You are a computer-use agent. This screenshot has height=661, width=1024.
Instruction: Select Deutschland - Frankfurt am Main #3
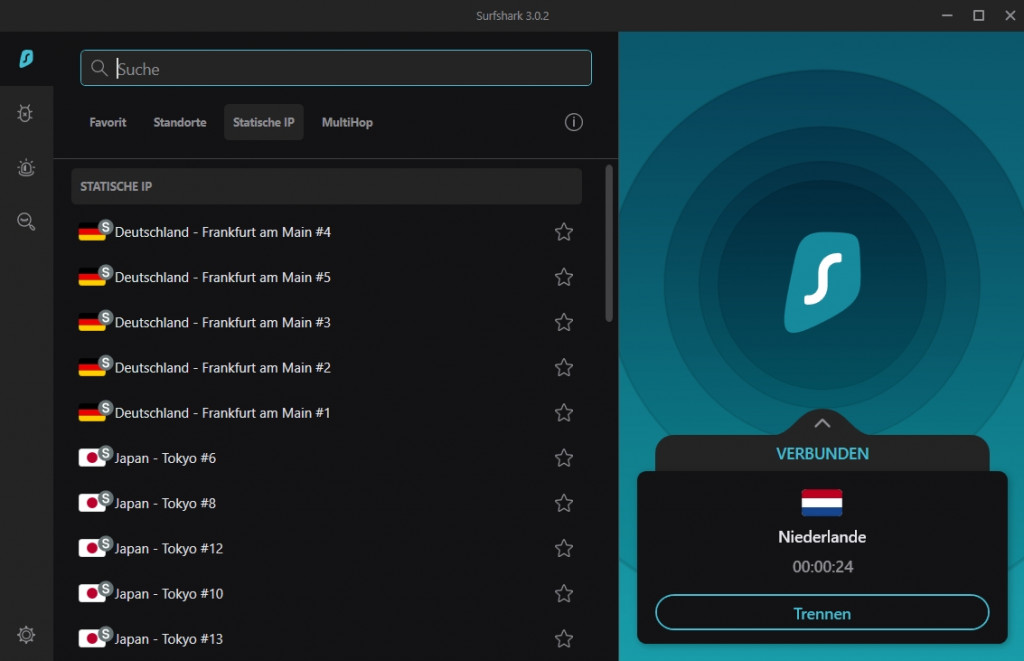(222, 323)
